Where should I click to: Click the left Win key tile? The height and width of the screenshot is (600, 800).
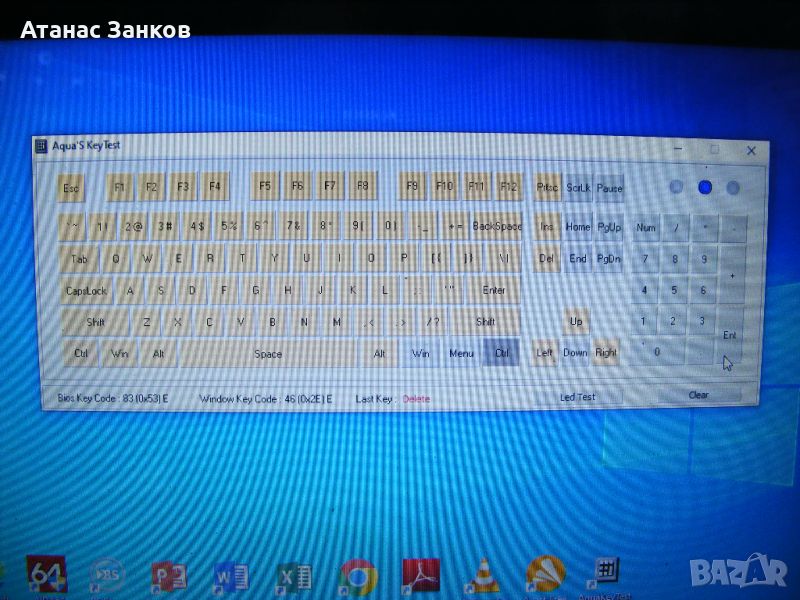119,354
